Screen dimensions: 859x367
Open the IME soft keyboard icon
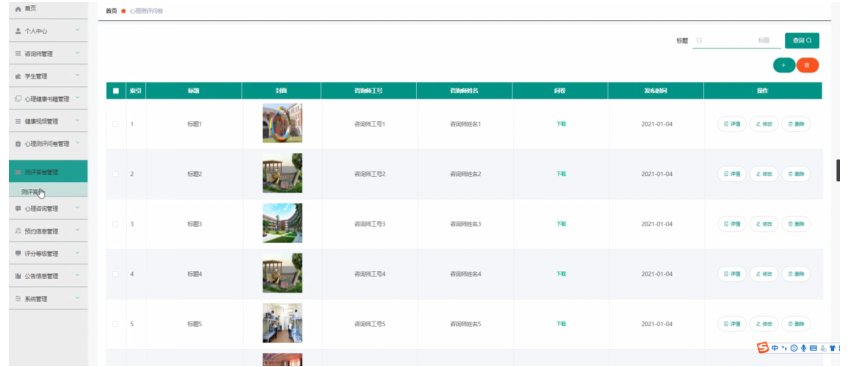click(x=814, y=348)
